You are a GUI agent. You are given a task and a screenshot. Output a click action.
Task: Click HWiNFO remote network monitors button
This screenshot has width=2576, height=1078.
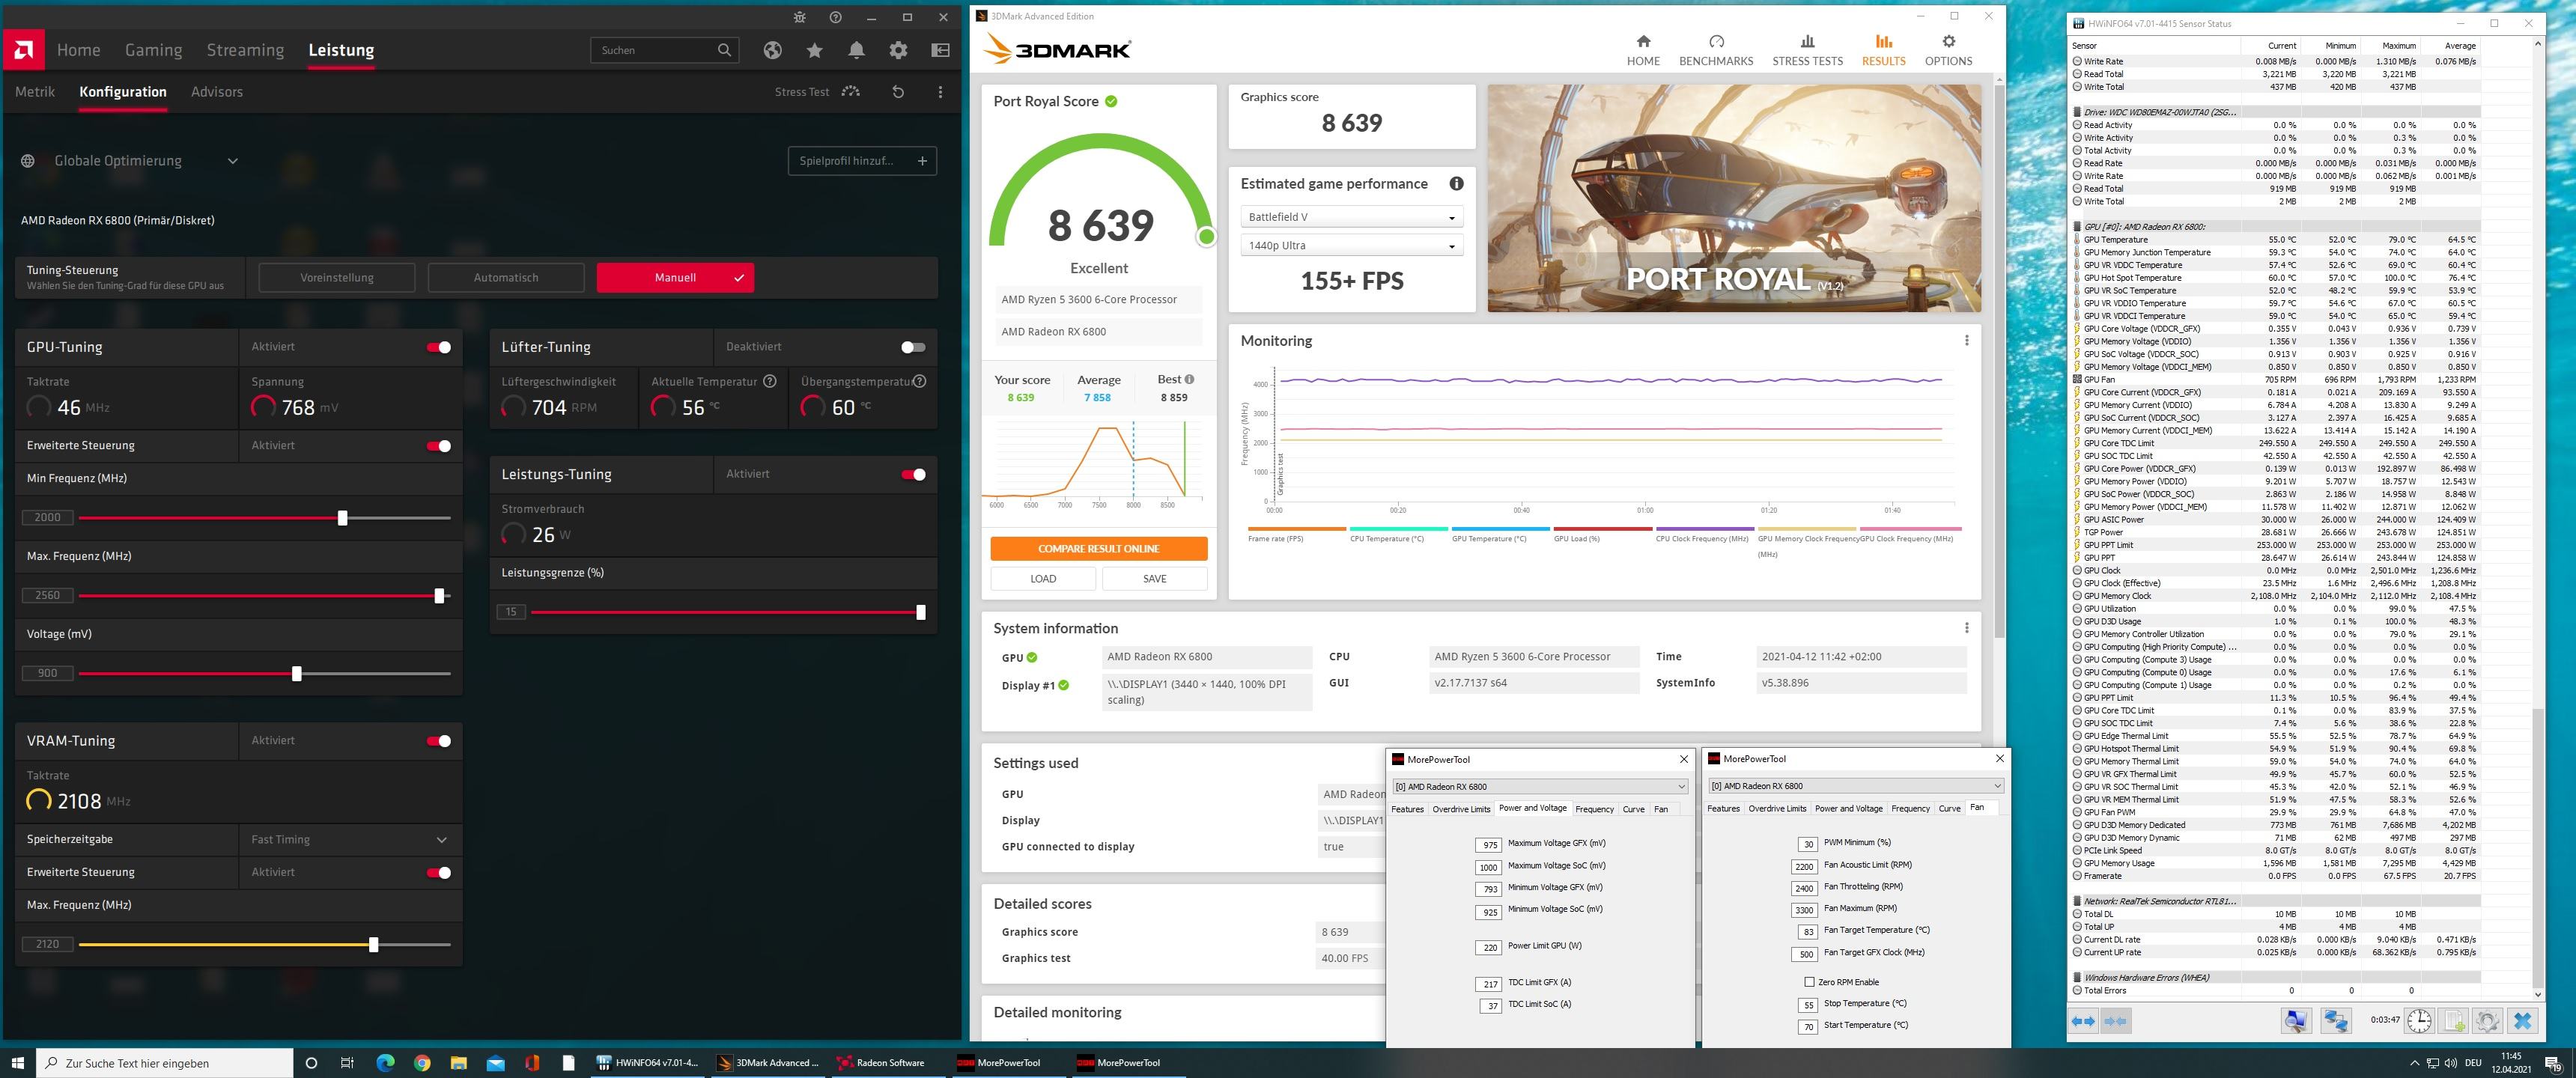click(x=2335, y=1021)
